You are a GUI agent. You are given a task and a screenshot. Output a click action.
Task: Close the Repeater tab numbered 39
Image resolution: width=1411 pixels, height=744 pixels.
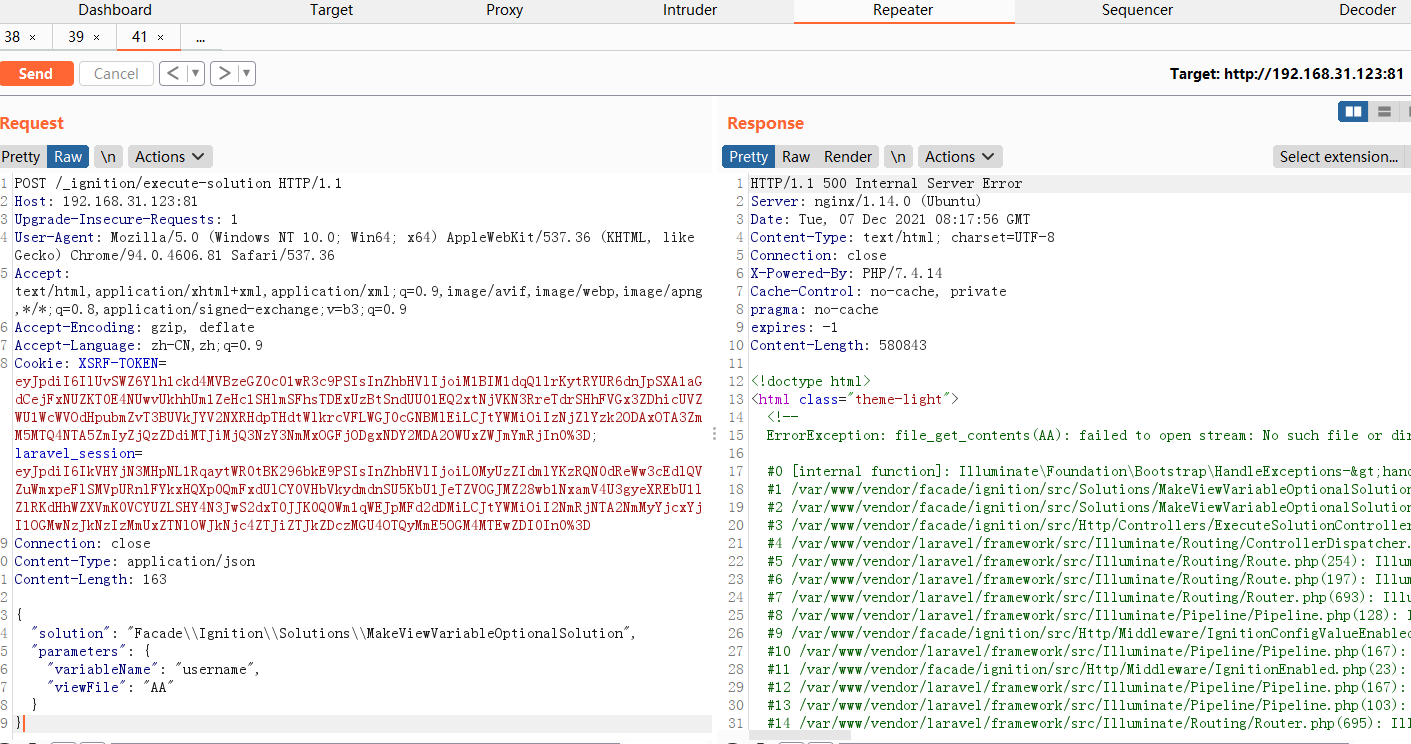(97, 36)
